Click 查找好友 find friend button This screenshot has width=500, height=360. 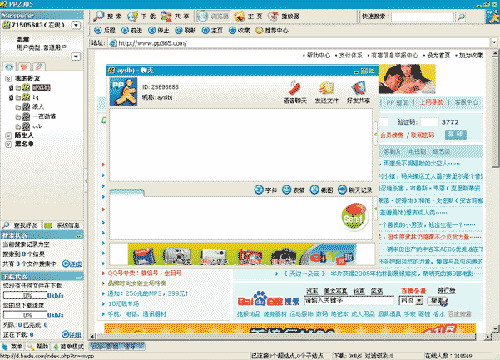coord(21,226)
